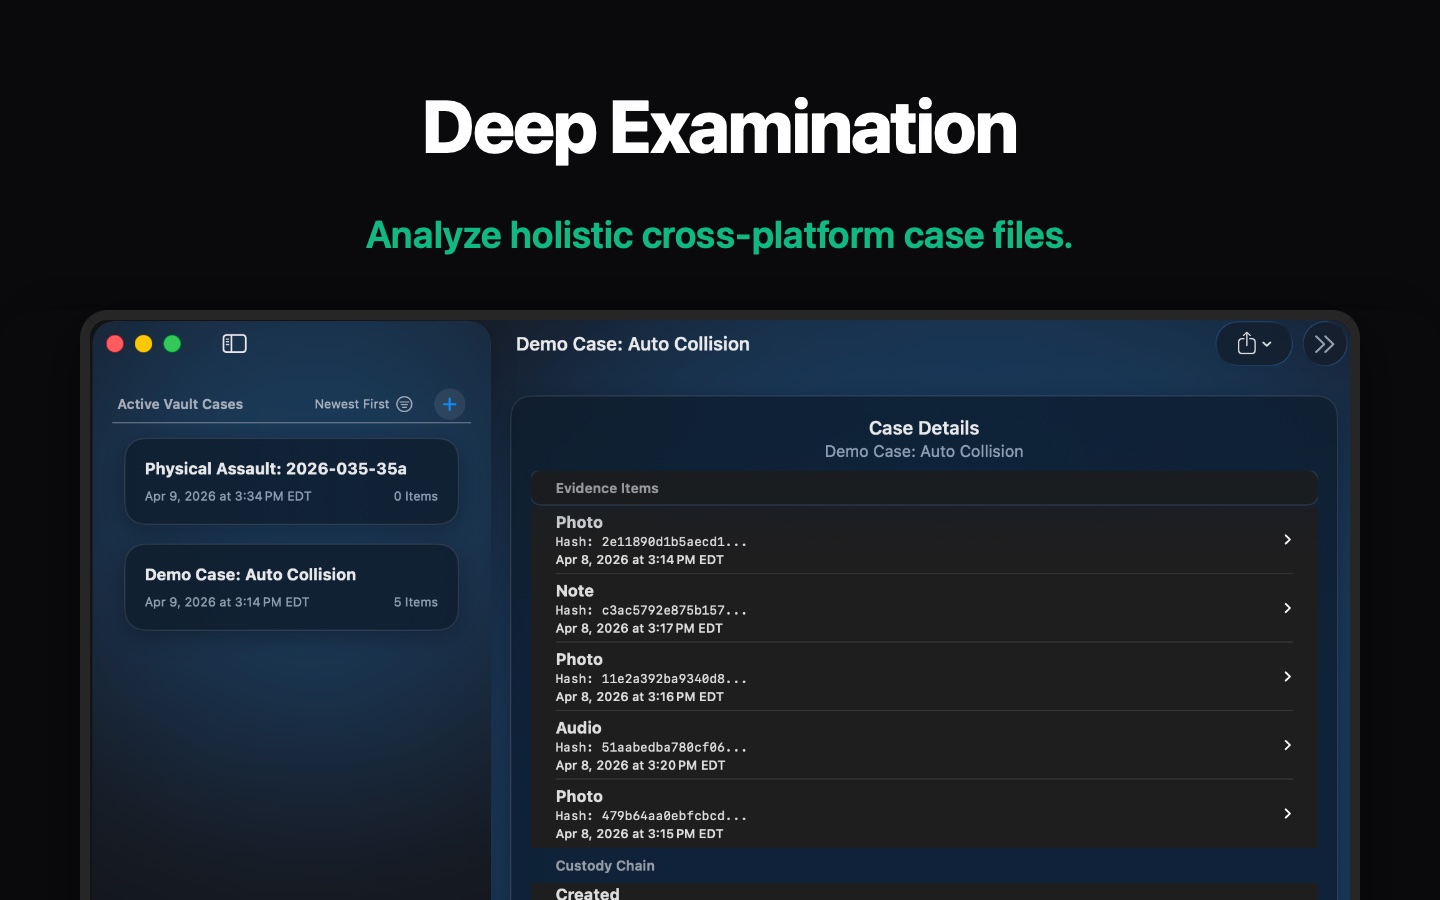
Task: Click the Custody Chain section header
Action: [x=605, y=866]
